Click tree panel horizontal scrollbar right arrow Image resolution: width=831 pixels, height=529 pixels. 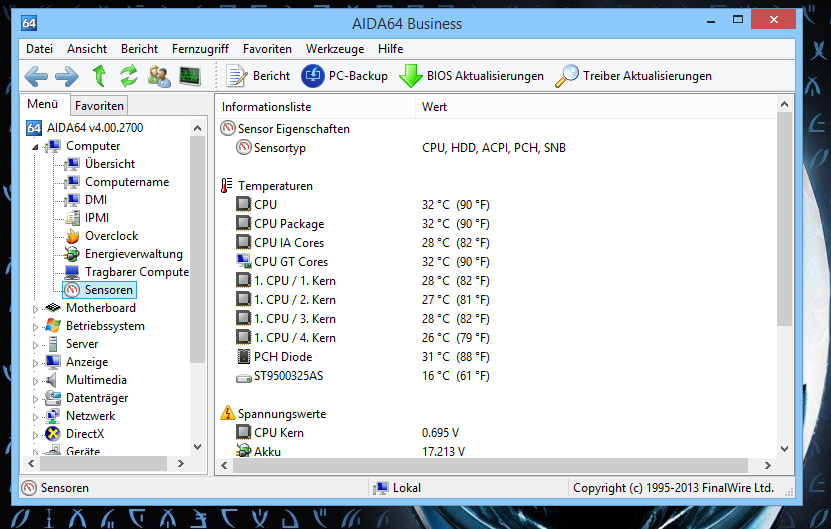click(181, 464)
